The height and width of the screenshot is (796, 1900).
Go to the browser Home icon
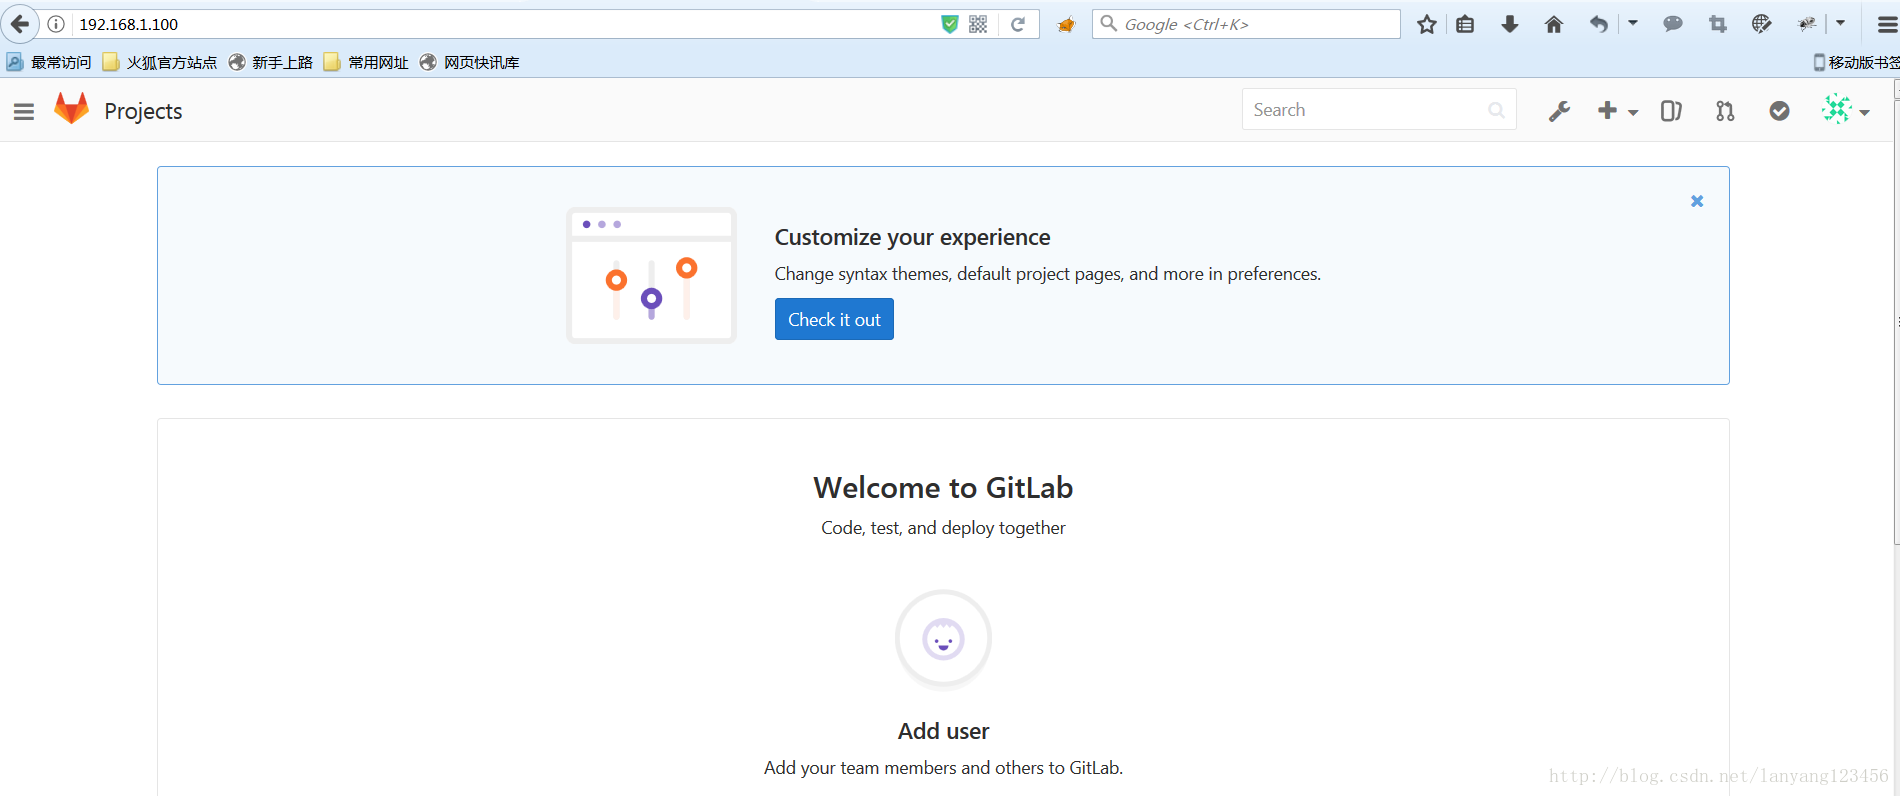(1554, 24)
